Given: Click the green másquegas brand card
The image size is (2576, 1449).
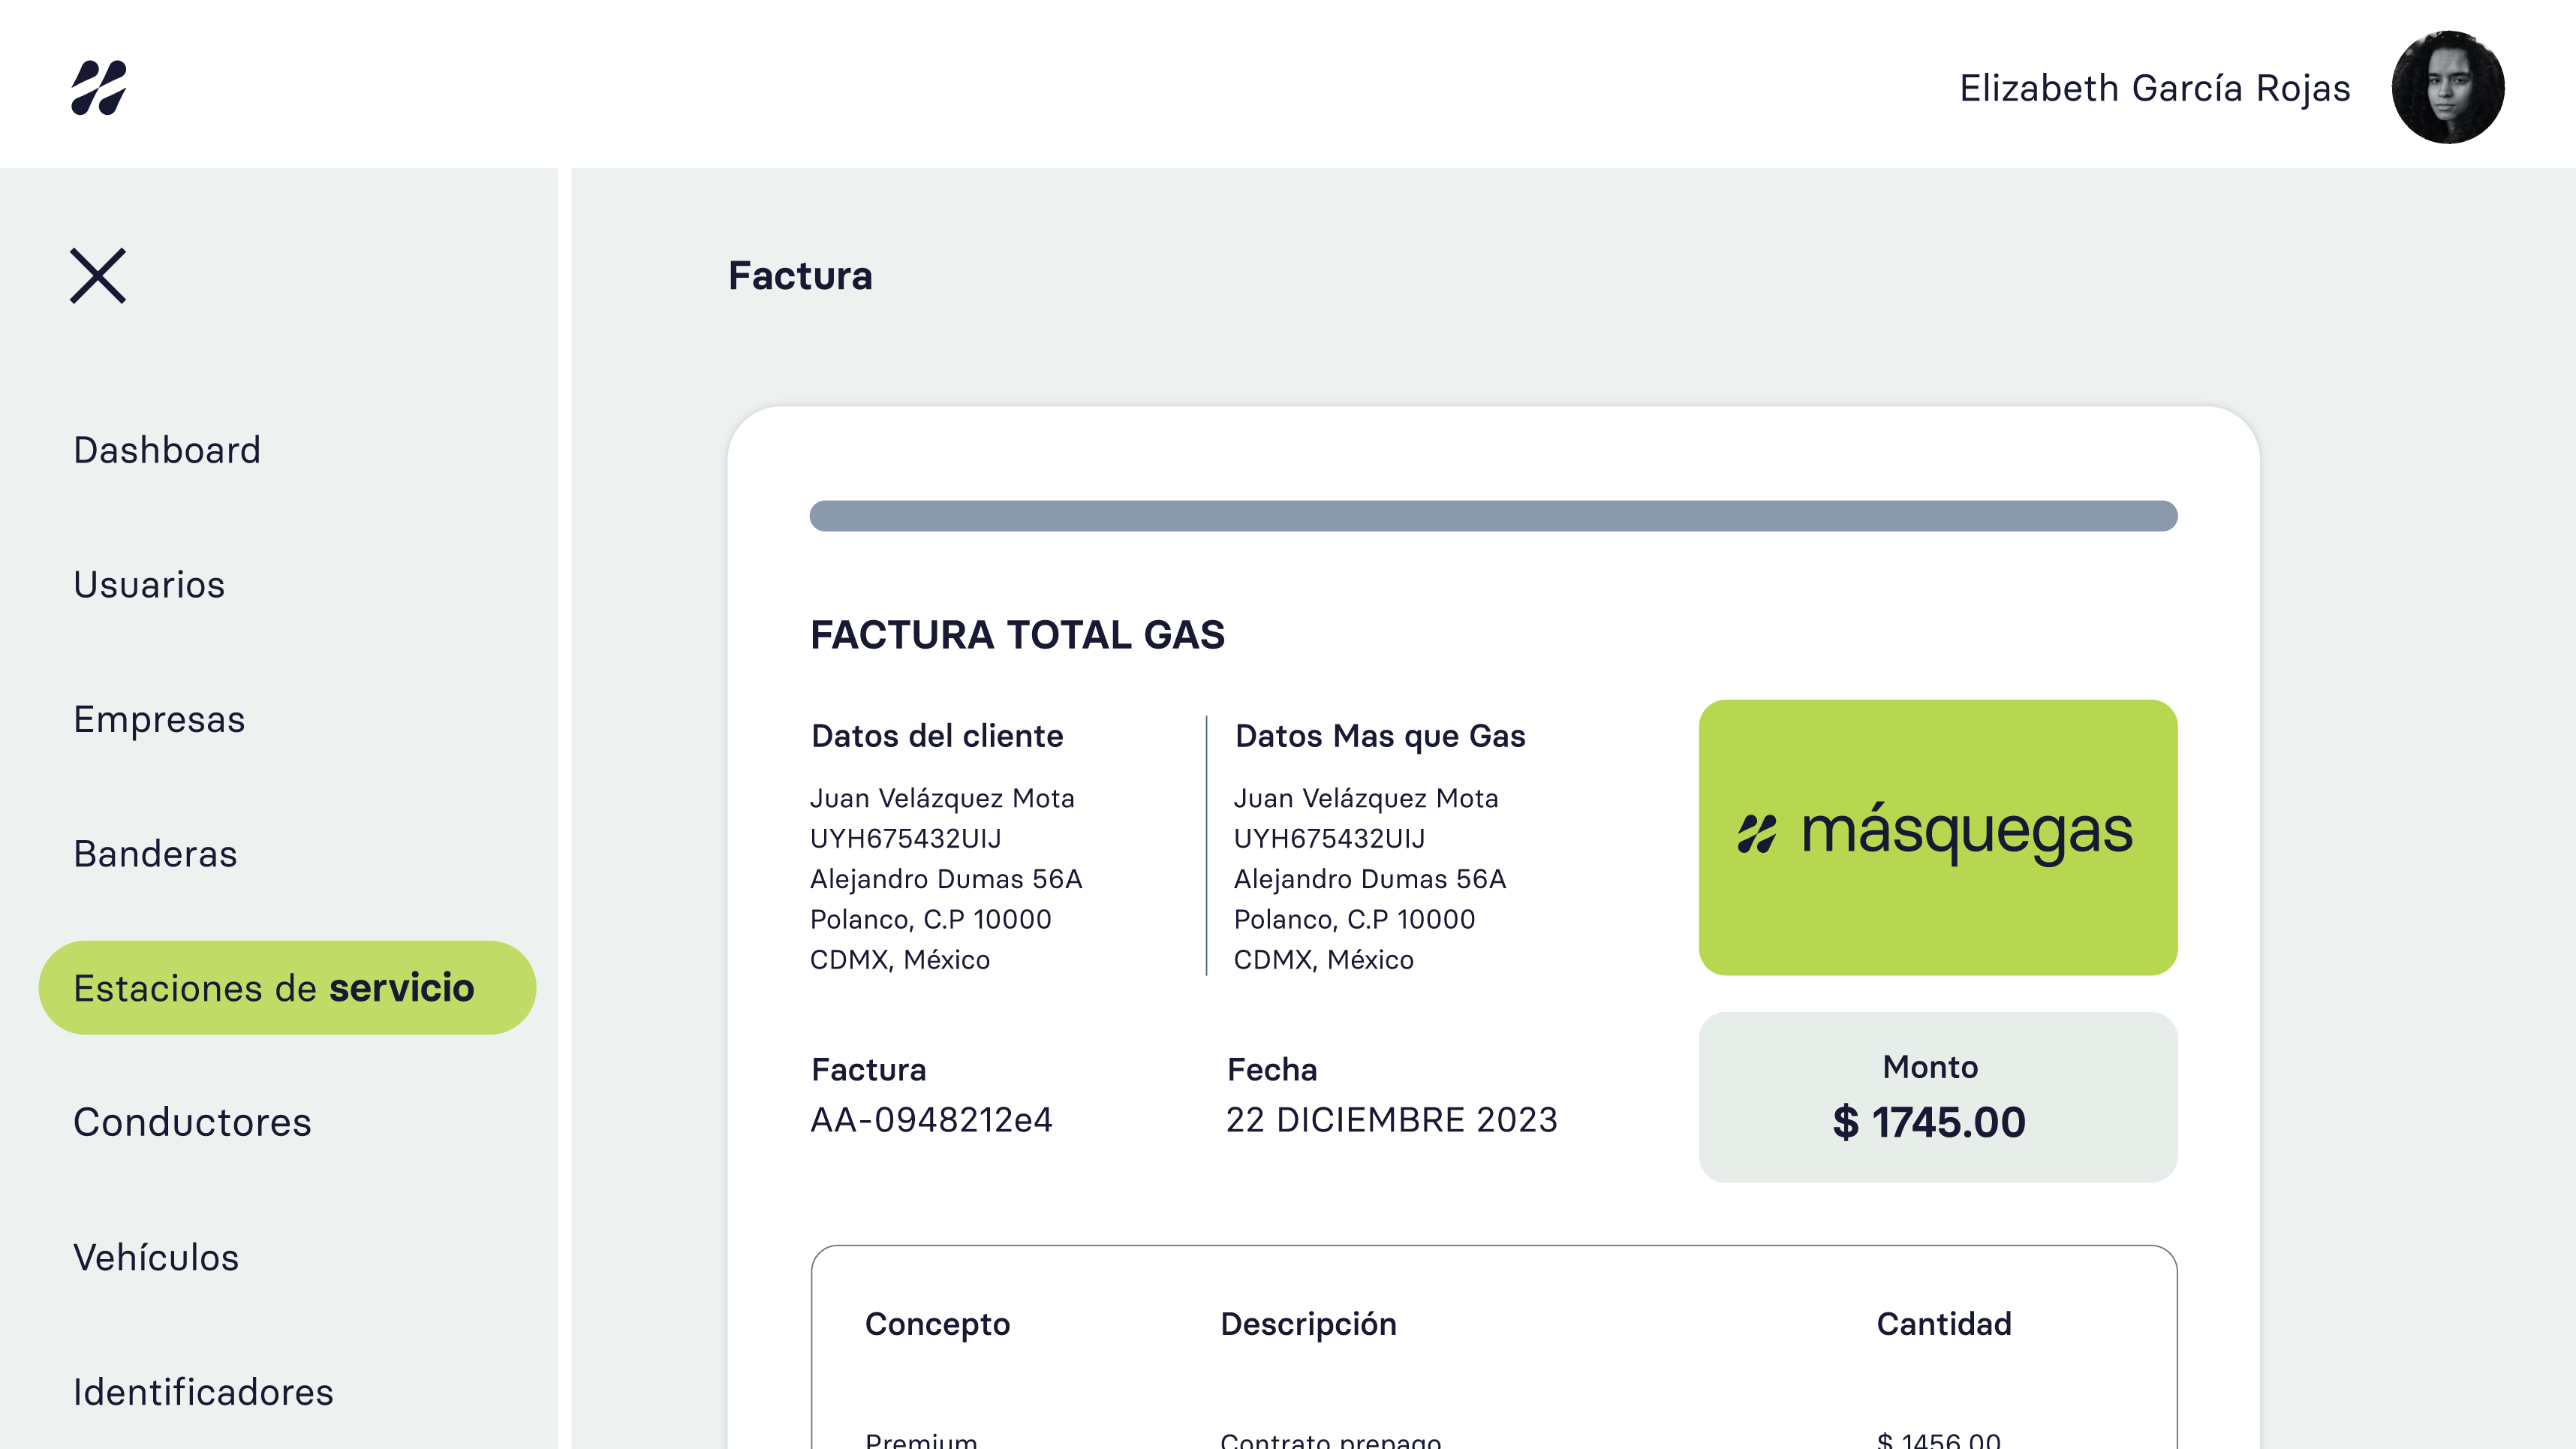Looking at the screenshot, I should (x=1937, y=837).
